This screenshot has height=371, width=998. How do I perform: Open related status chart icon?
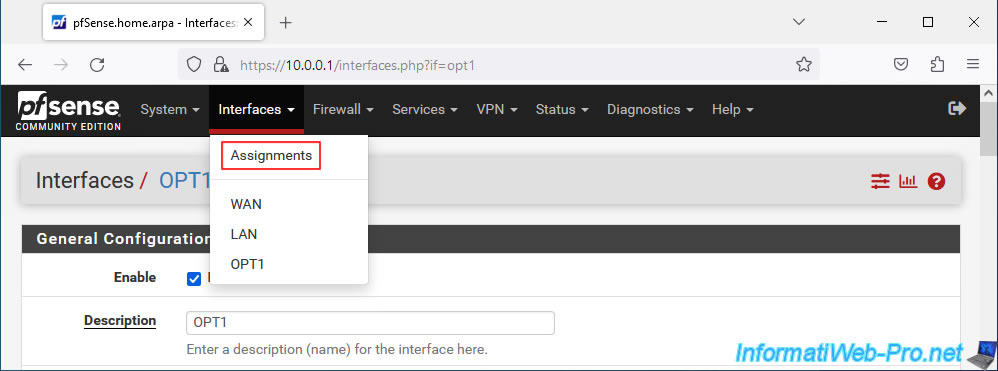point(908,181)
